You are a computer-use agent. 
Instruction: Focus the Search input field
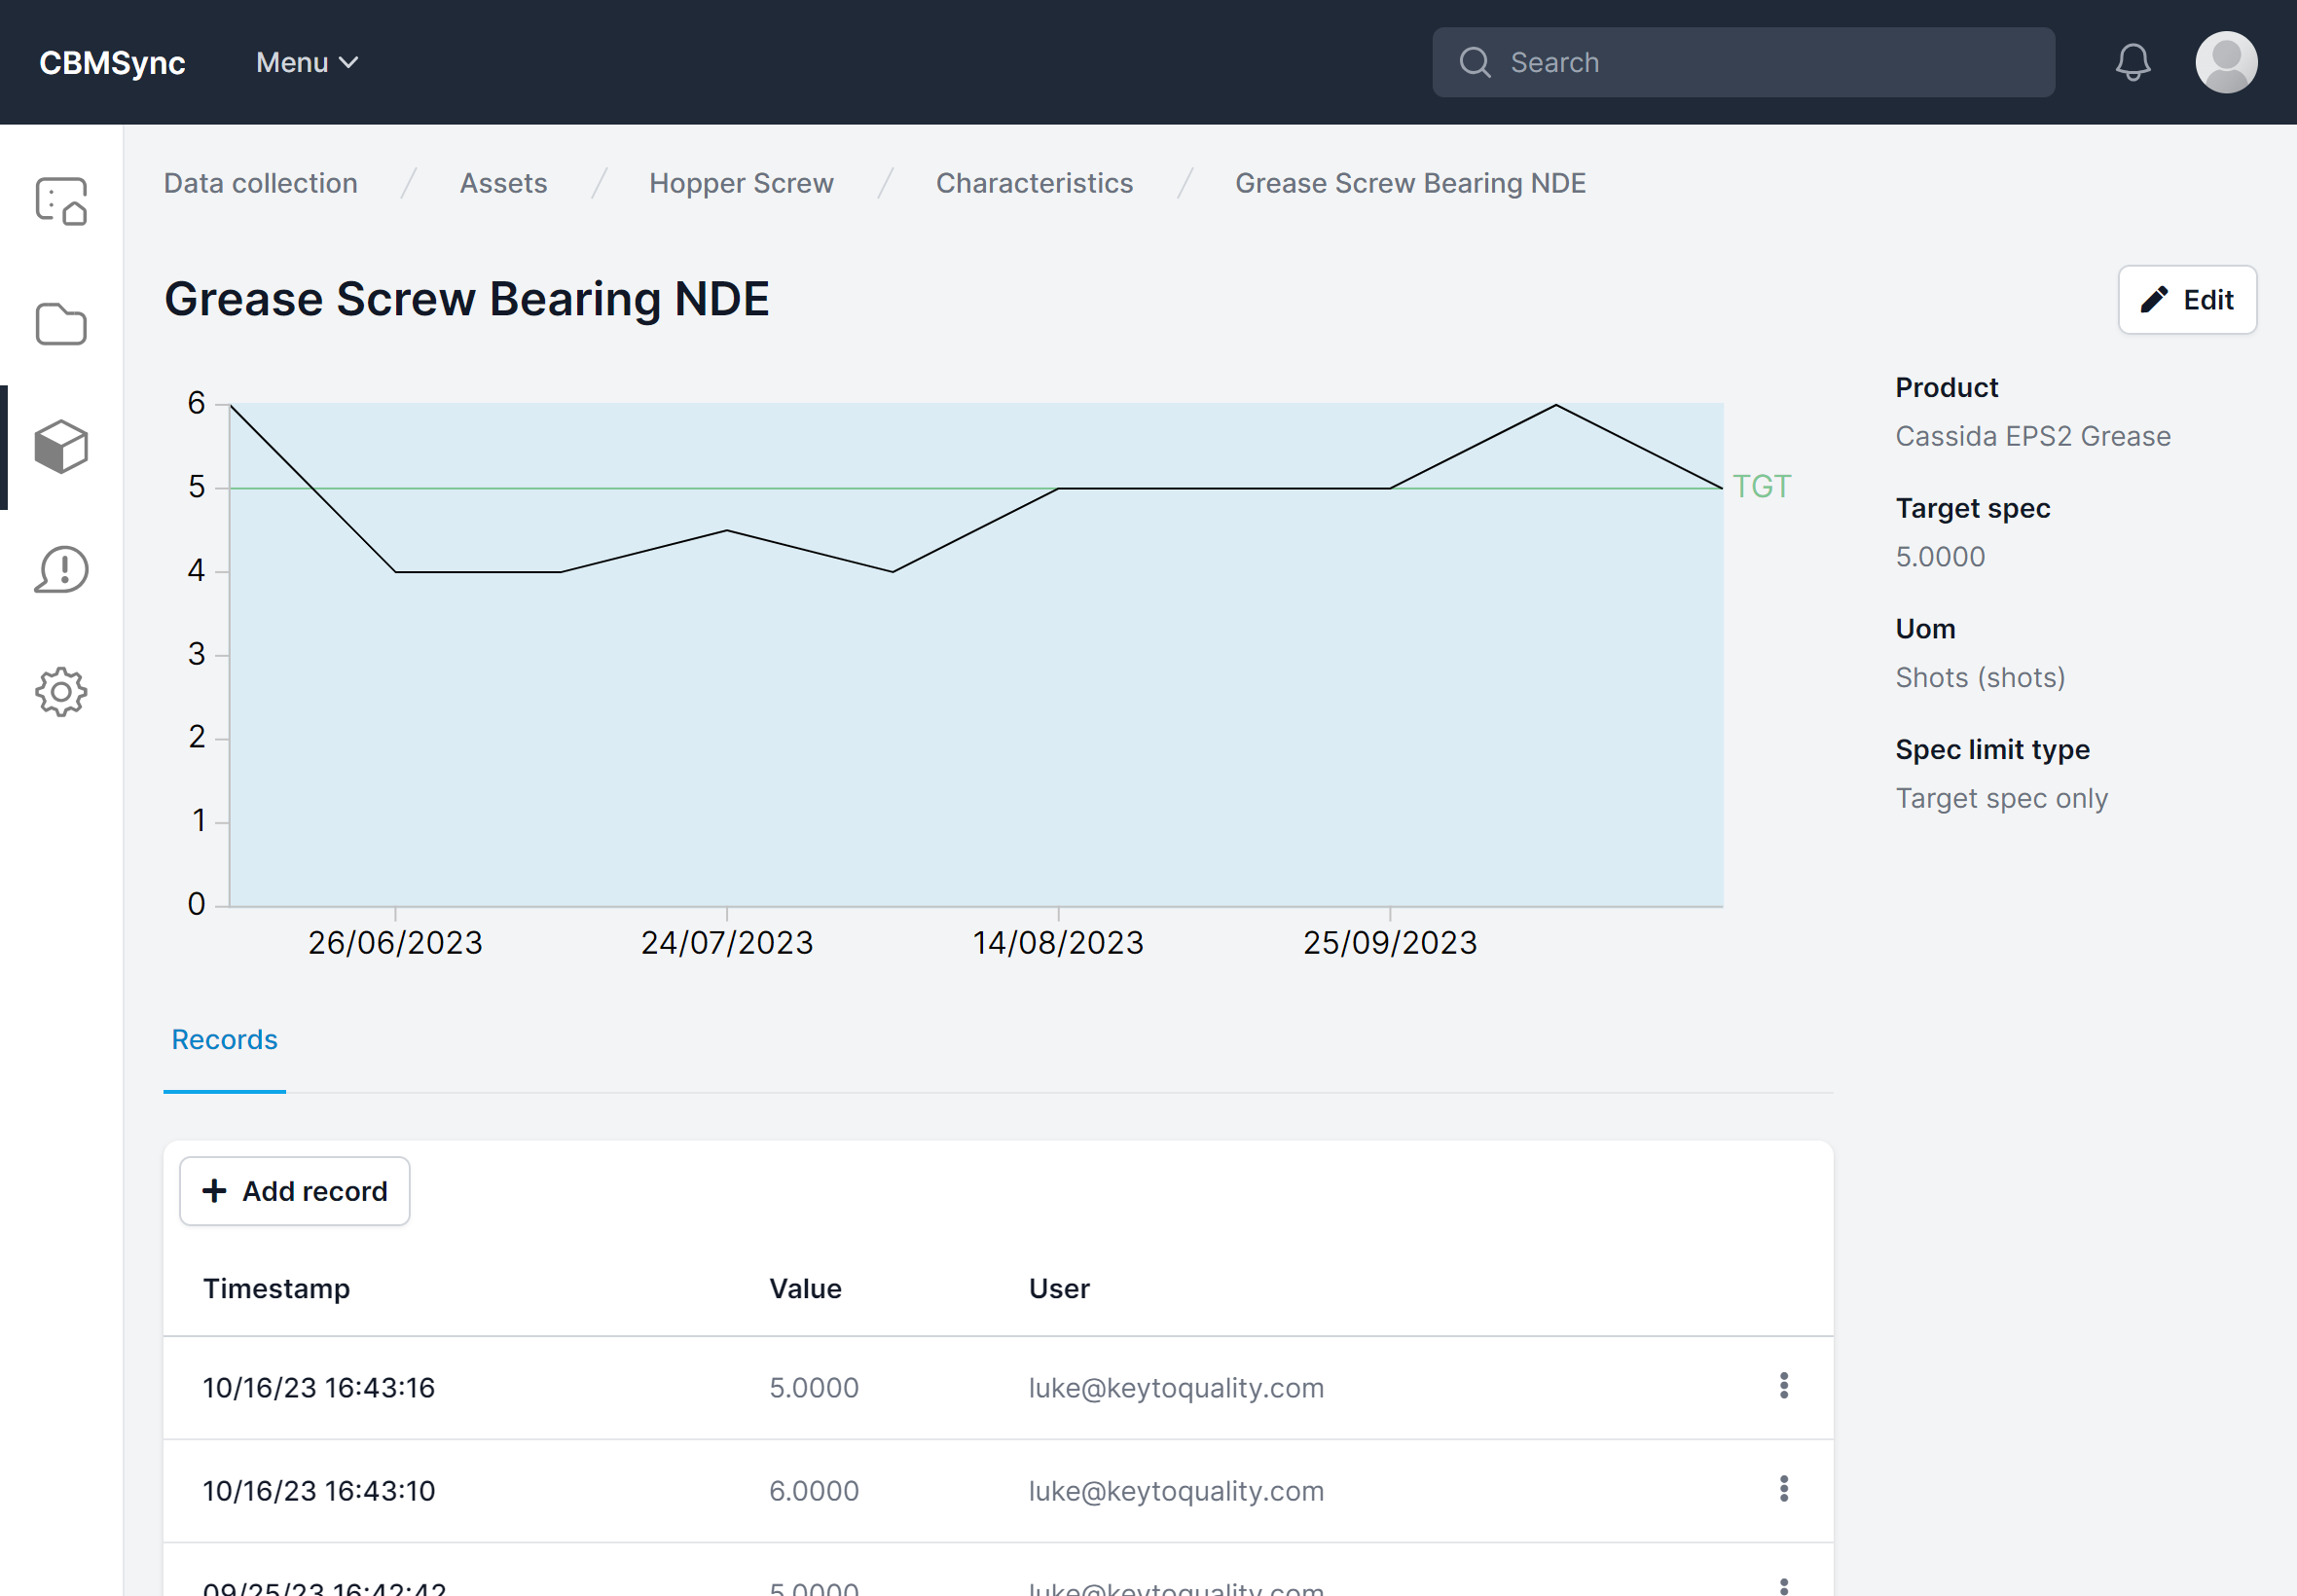(1743, 62)
